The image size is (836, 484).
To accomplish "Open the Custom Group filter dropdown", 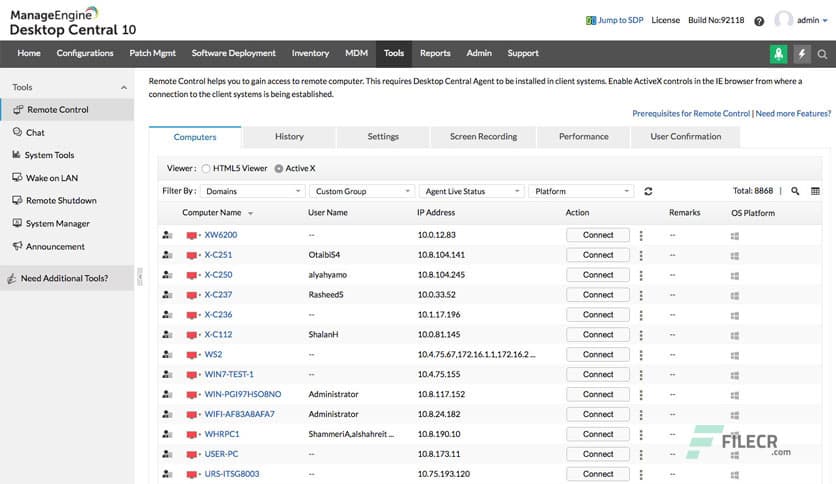I will click(361, 191).
